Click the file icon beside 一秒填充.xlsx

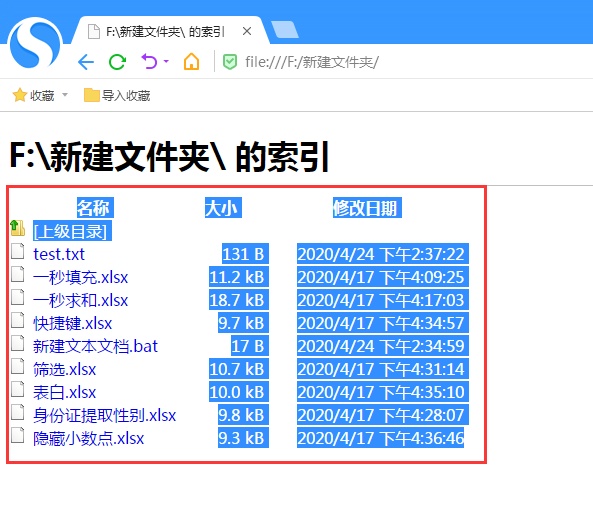[x=17, y=274]
